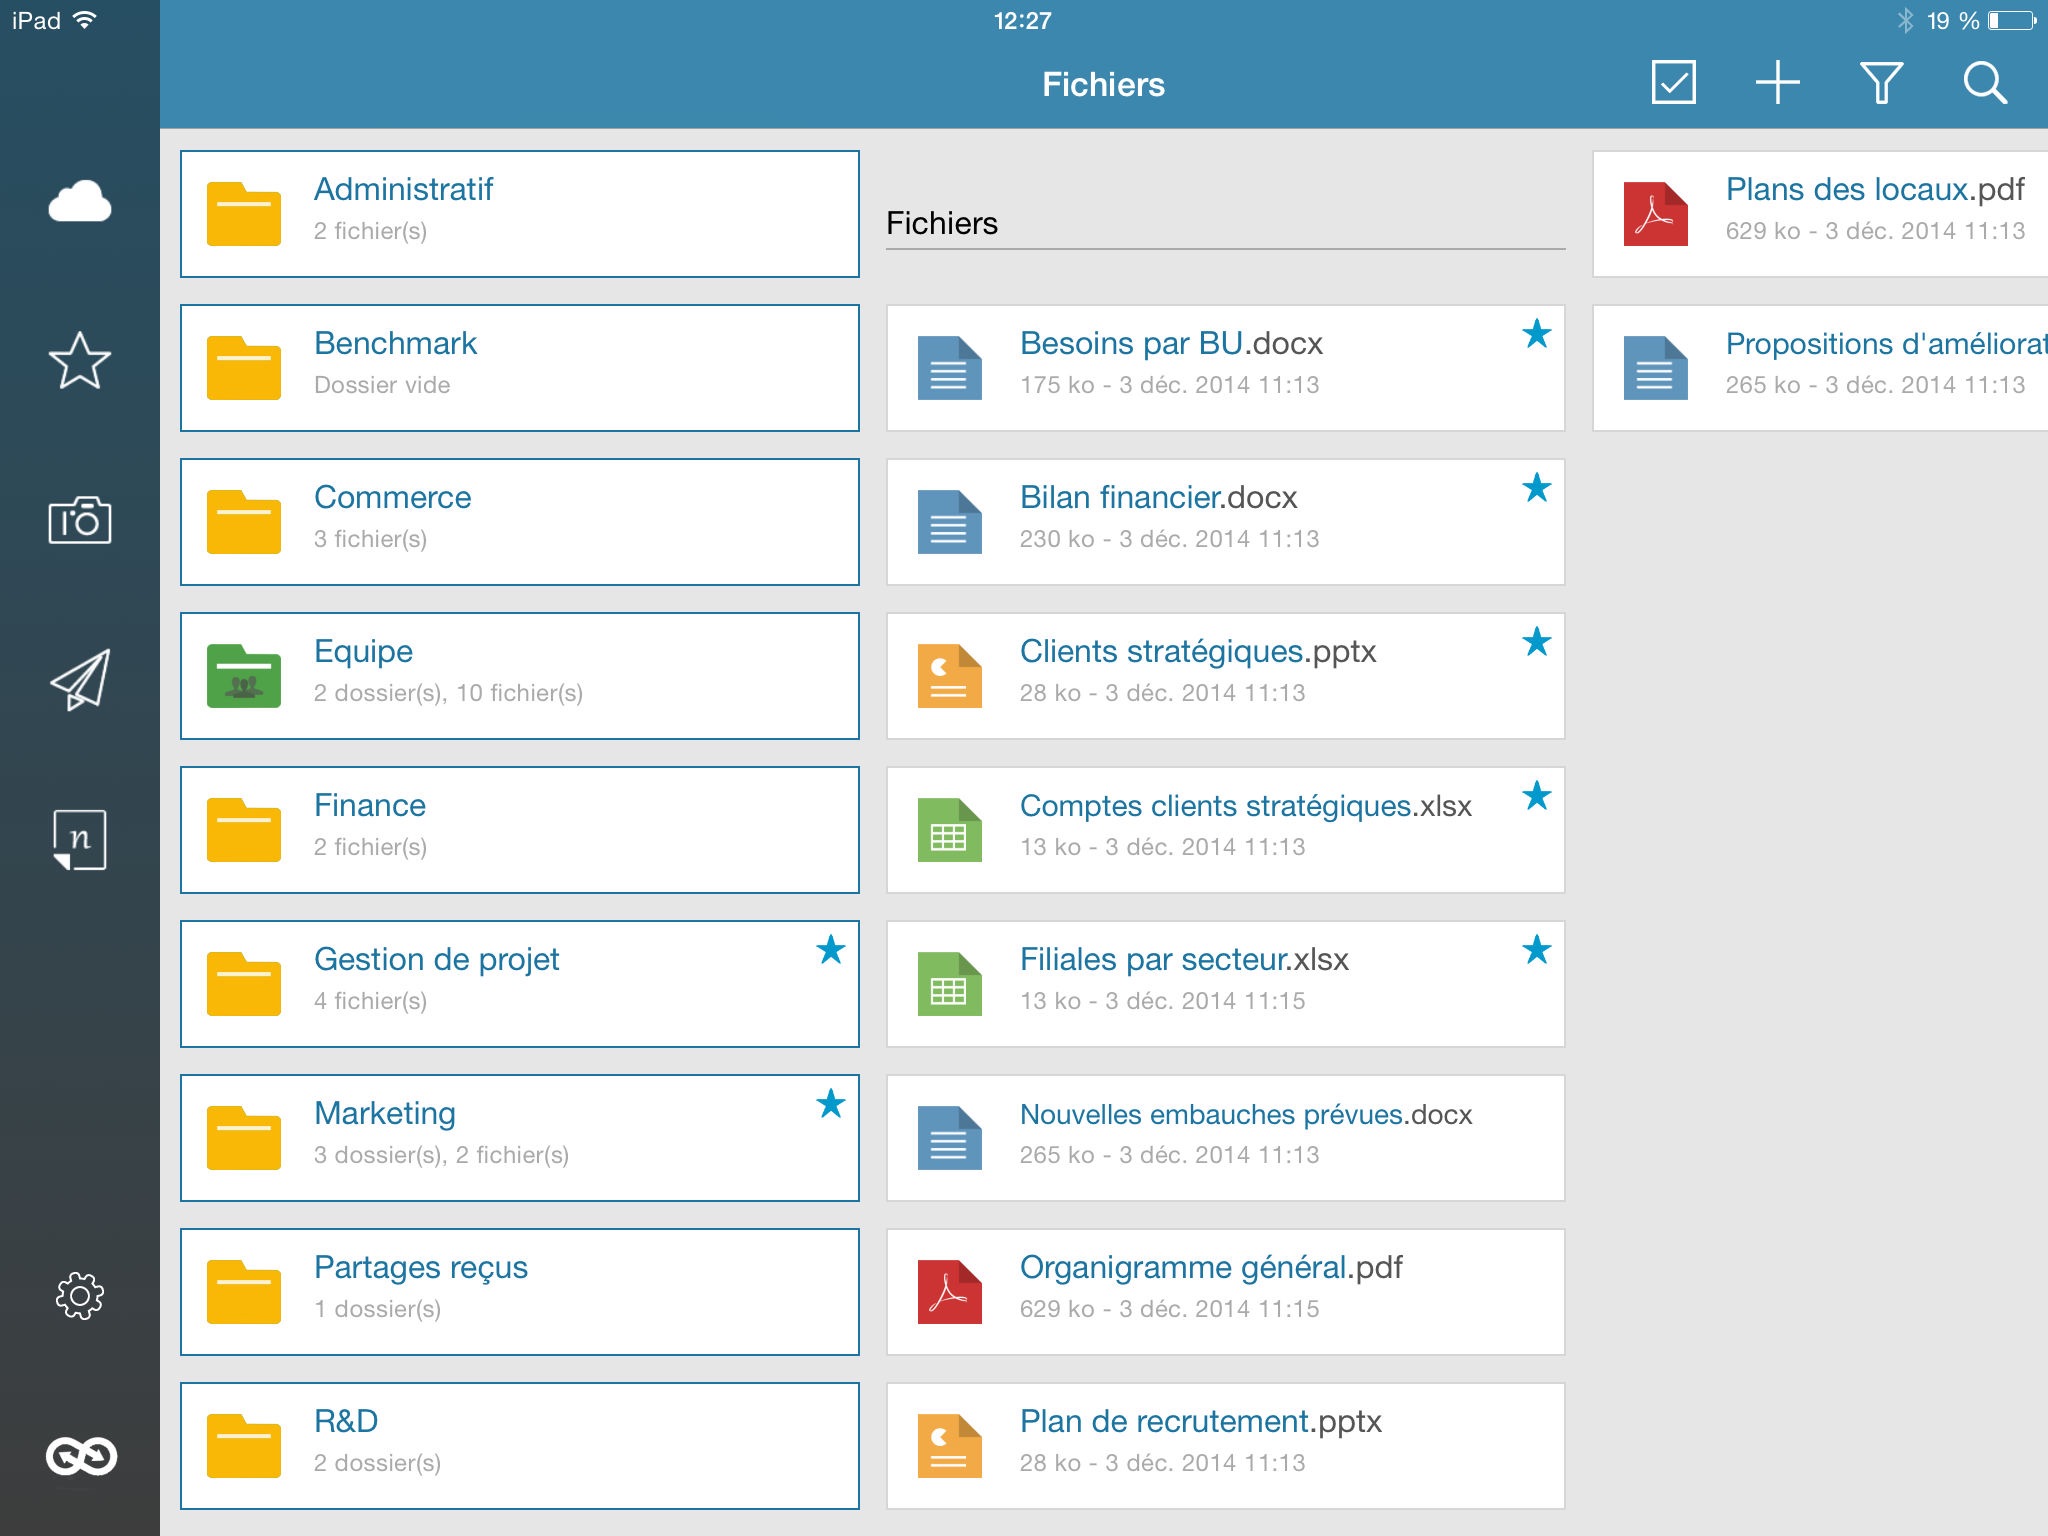The image size is (2048, 1536).
Task: Open search with the magnifying glass icon
Action: pyautogui.click(x=1984, y=83)
